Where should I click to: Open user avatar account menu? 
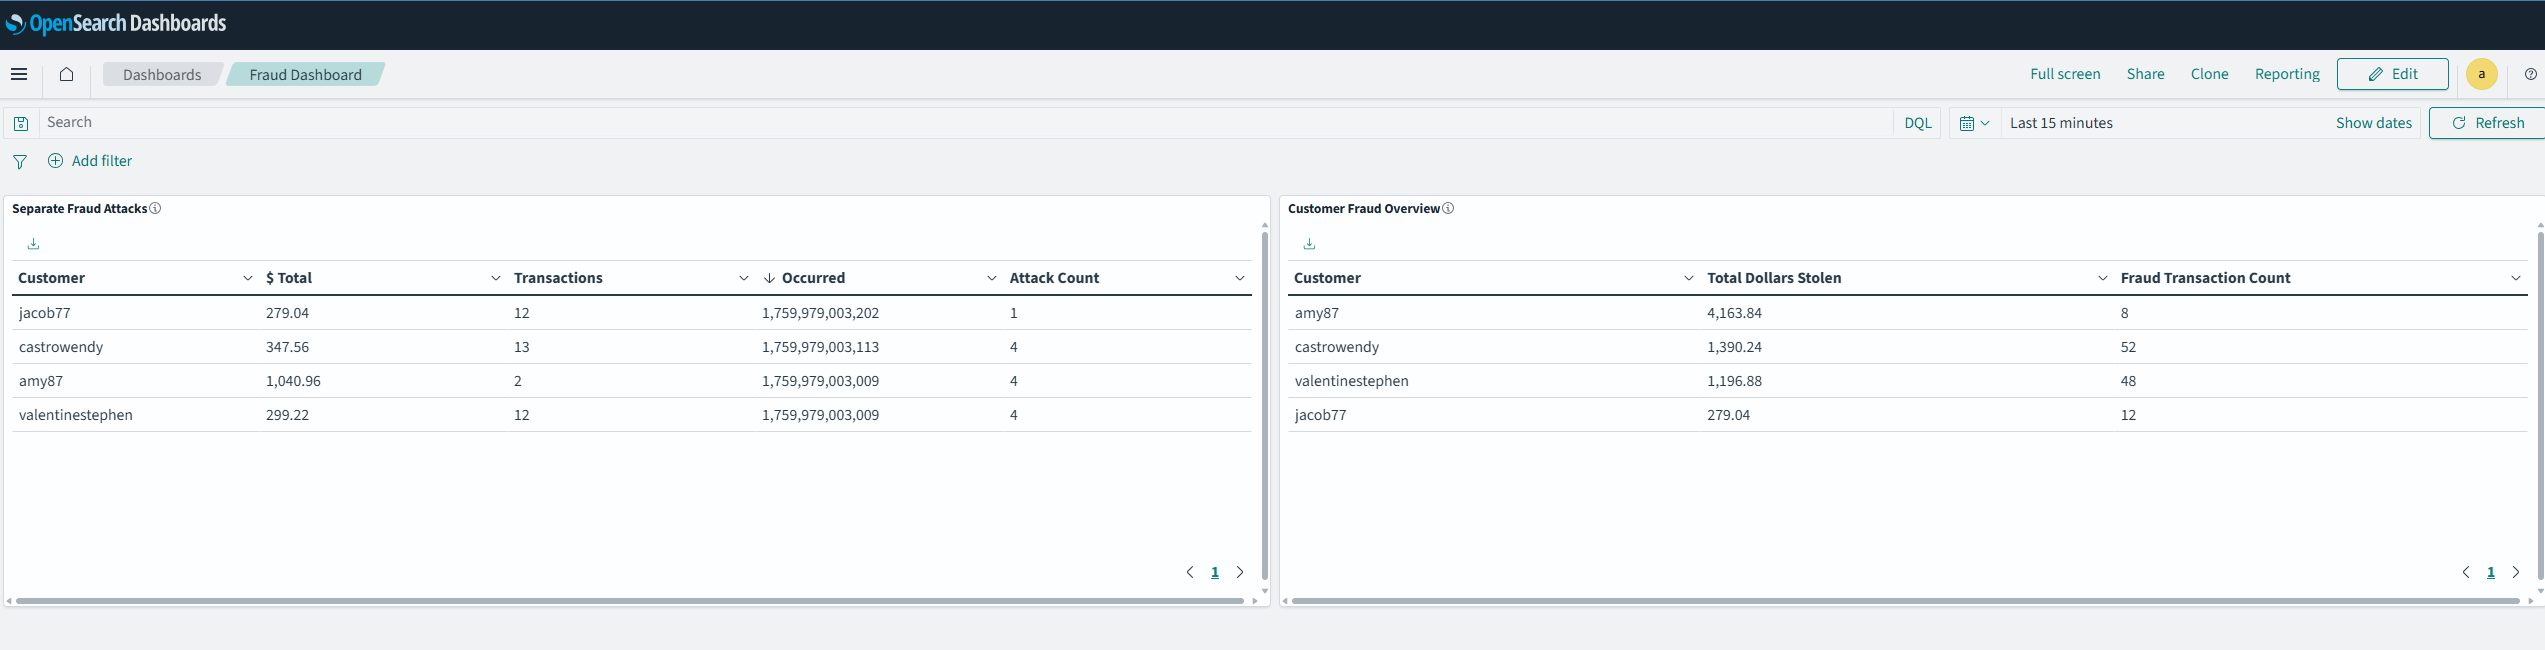click(x=2481, y=74)
